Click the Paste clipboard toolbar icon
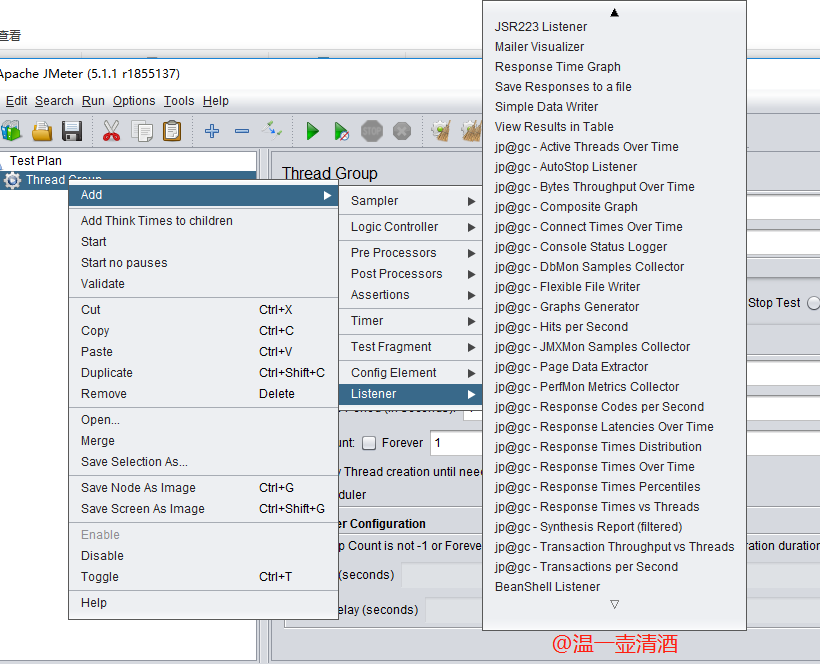The image size is (820, 664). (172, 131)
